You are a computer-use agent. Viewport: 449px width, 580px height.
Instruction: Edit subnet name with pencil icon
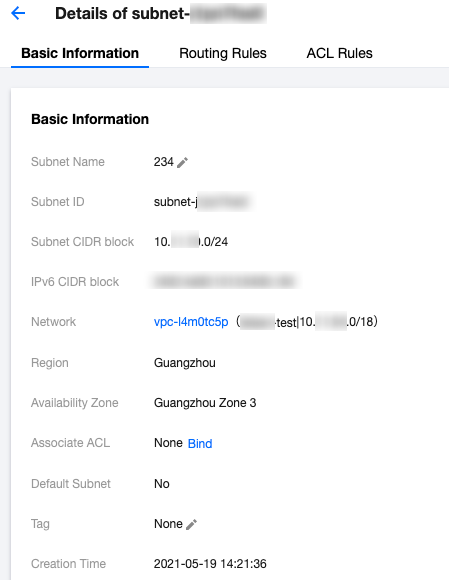point(182,162)
